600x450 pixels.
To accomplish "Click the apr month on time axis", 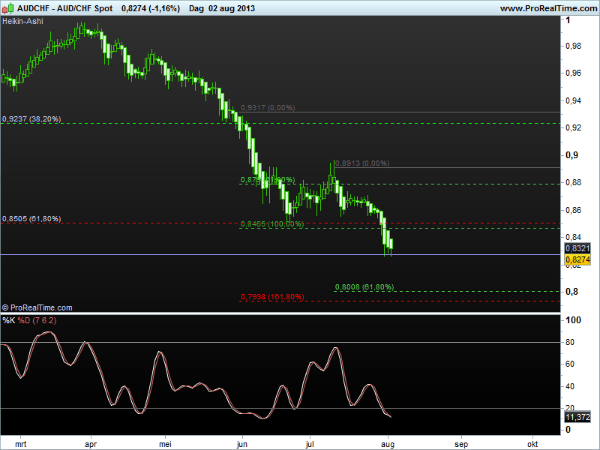I will click(x=91, y=444).
